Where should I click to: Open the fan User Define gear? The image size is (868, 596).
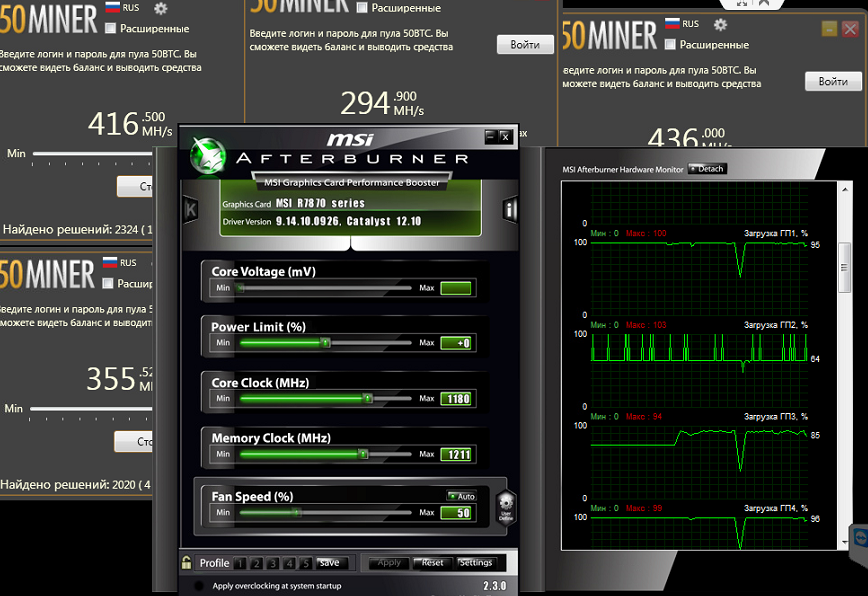pyautogui.click(x=505, y=507)
